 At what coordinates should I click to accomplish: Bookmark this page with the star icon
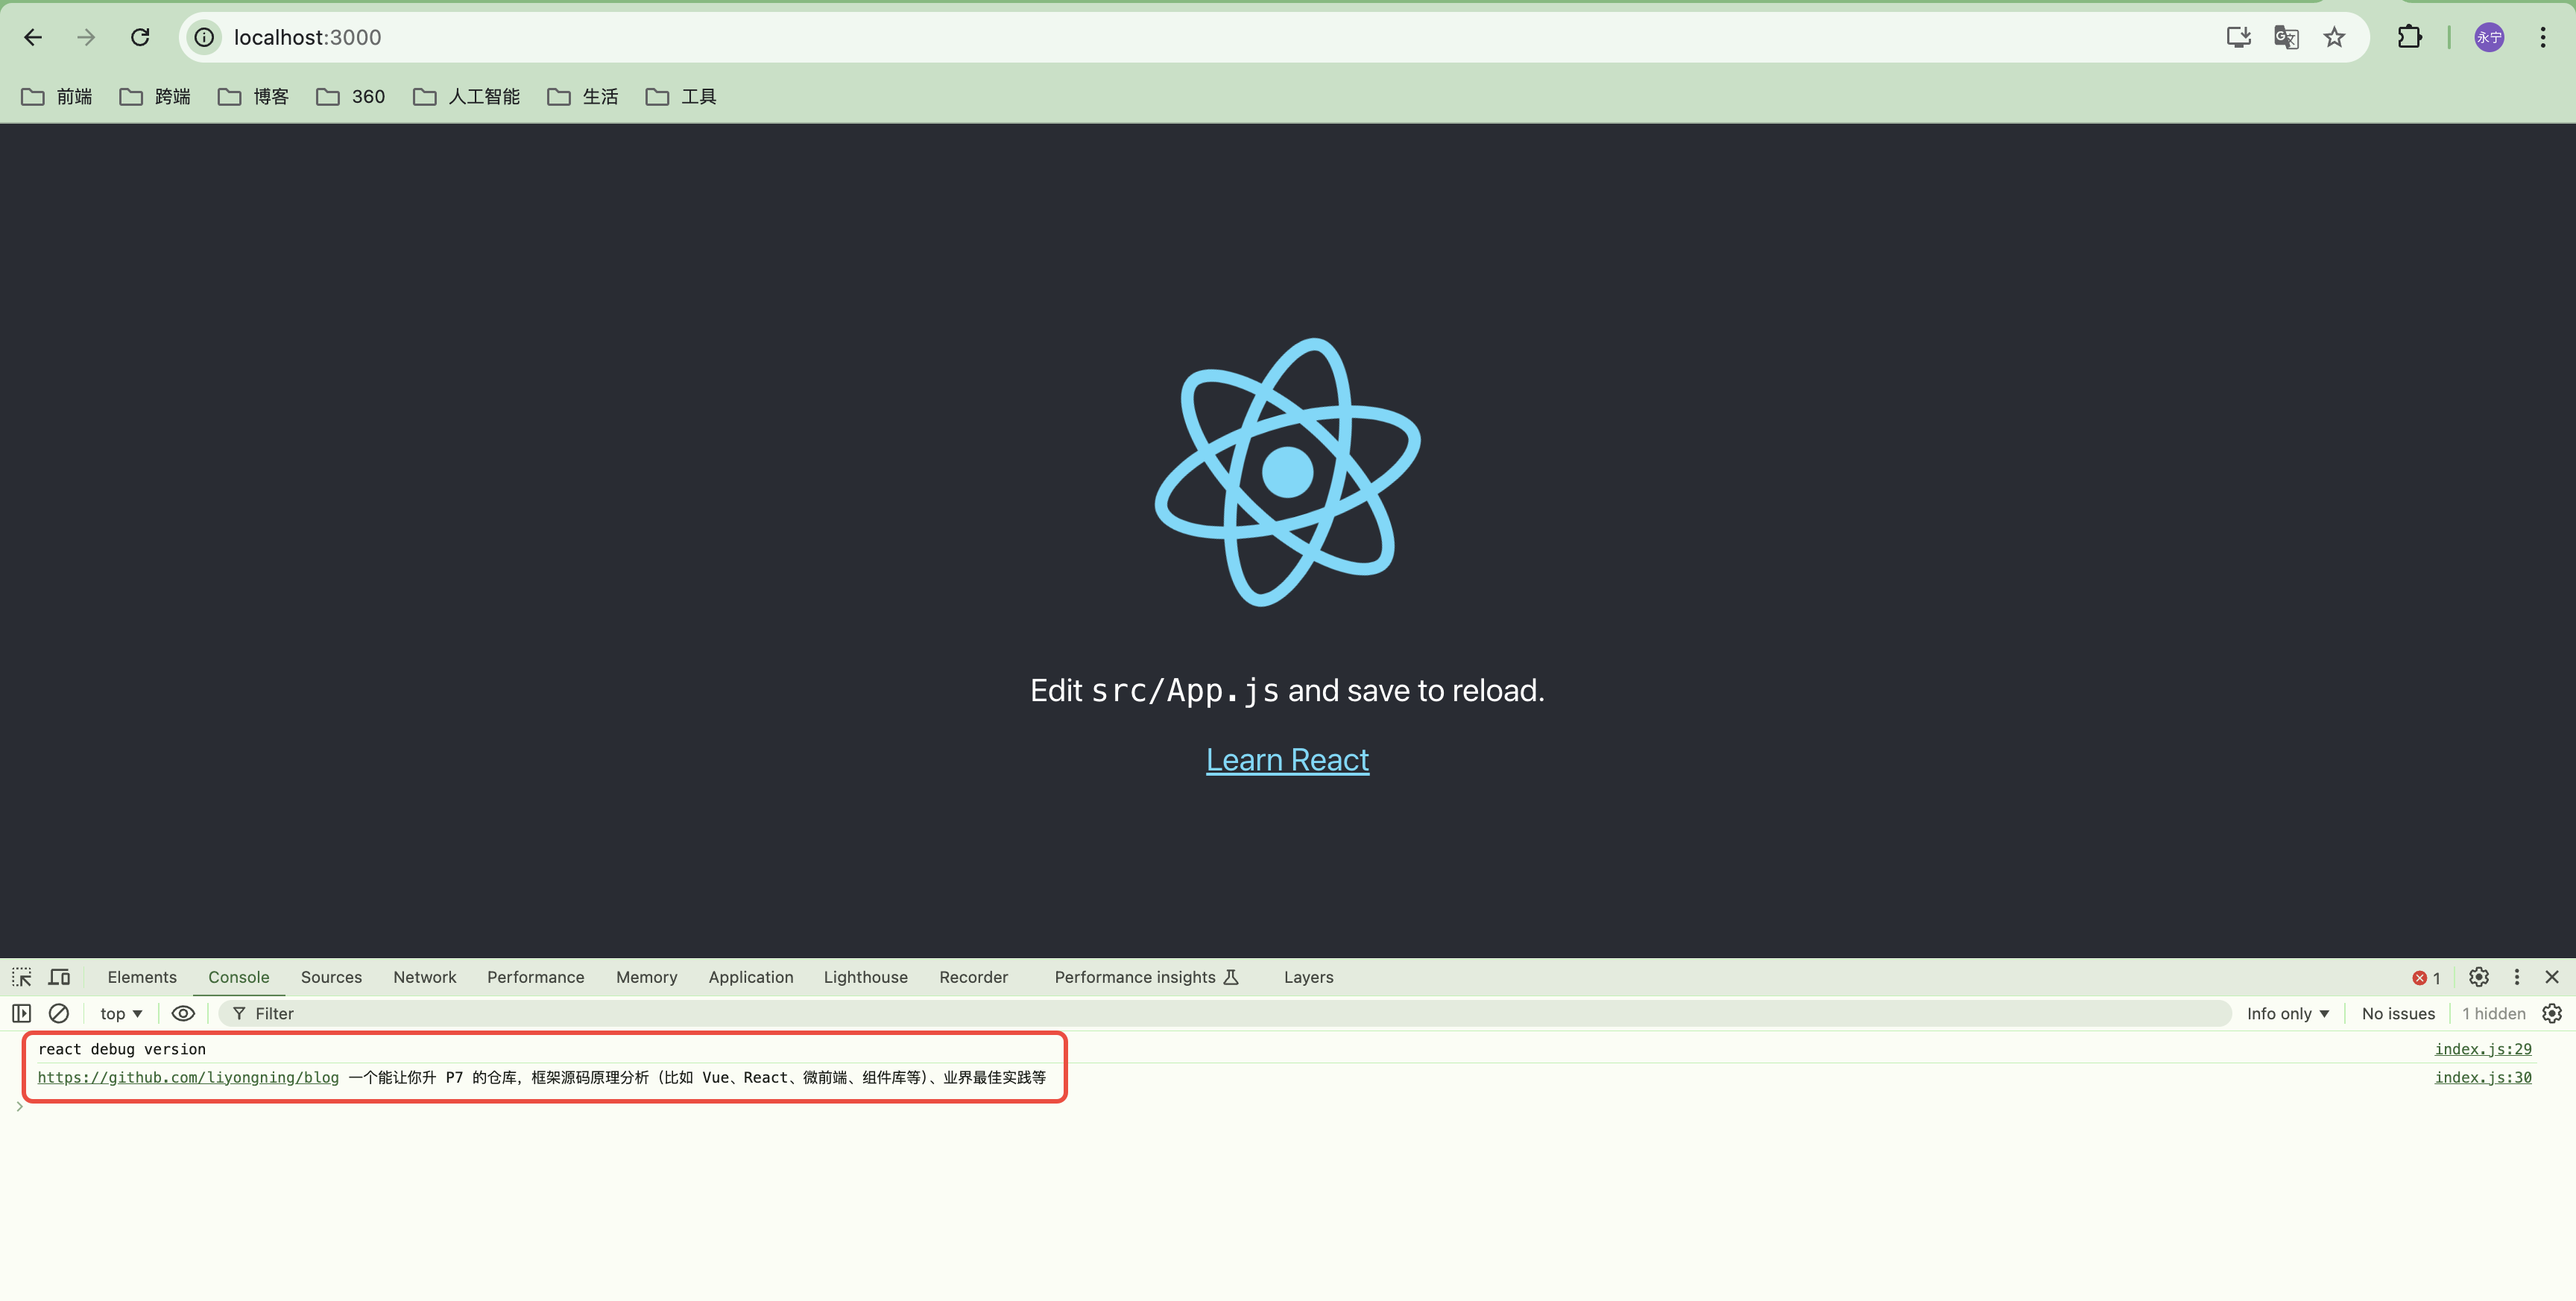[2334, 37]
